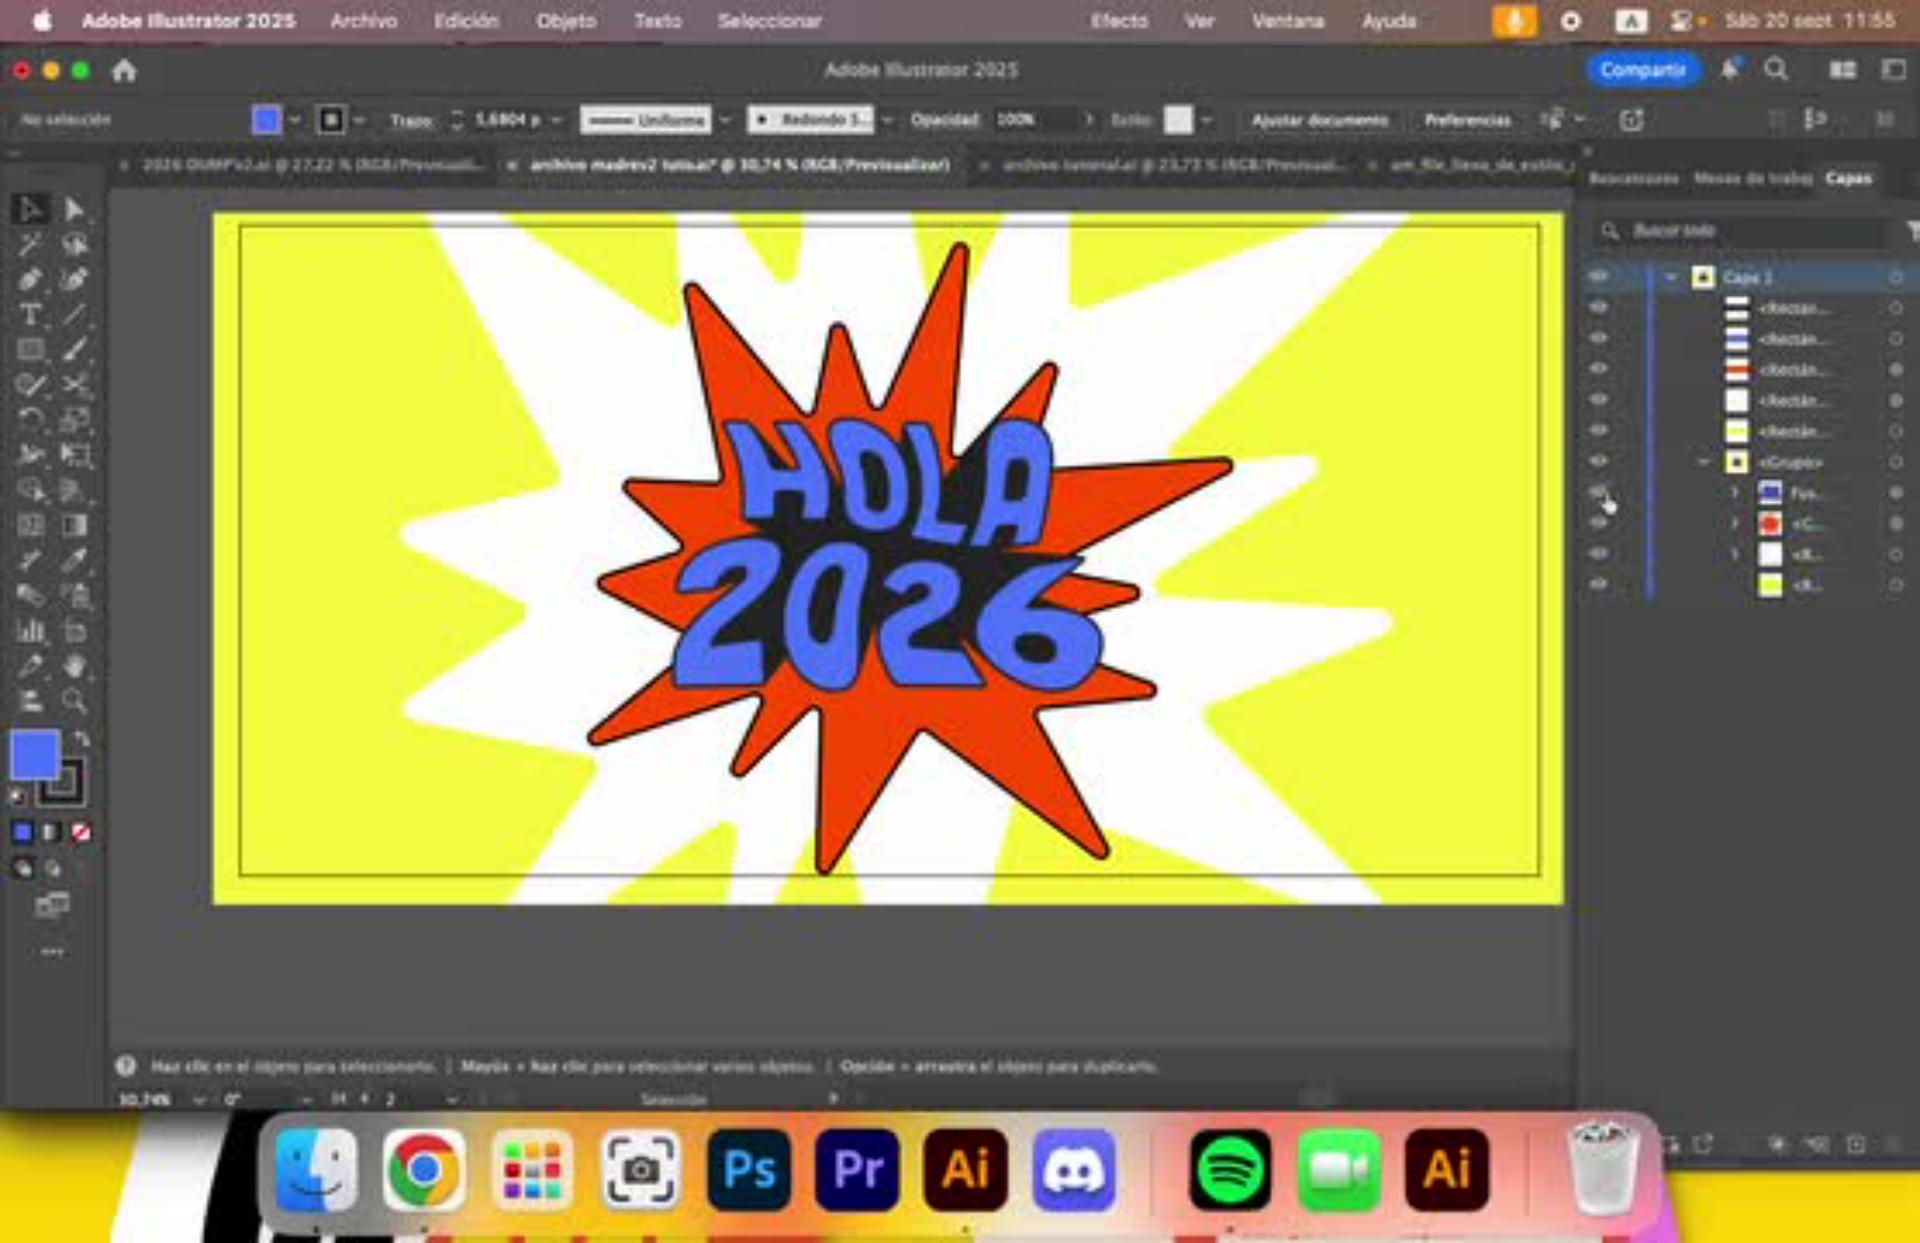Image resolution: width=1920 pixels, height=1243 pixels.
Task: Hide Capa 1 layer visibility eye
Action: (x=1599, y=277)
